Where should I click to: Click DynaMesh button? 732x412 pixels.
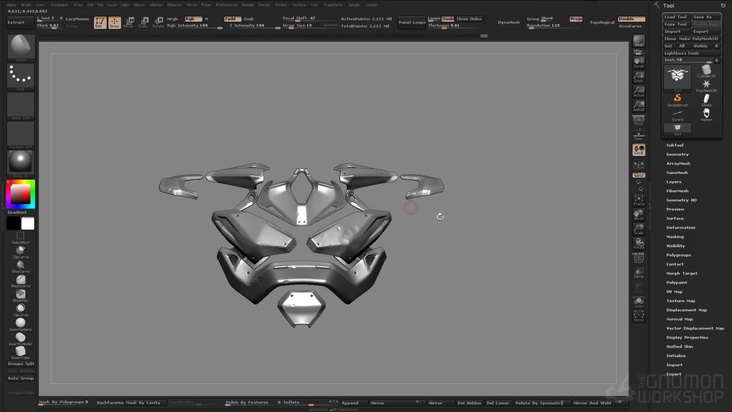509,22
